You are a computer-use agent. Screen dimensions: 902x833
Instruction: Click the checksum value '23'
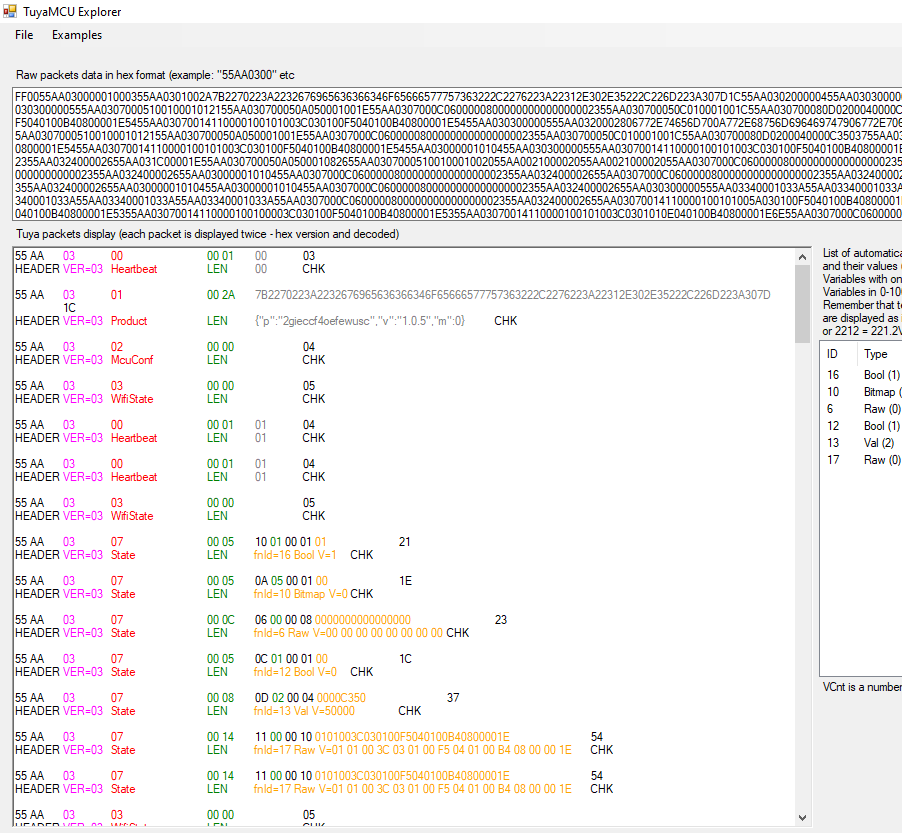[501, 620]
